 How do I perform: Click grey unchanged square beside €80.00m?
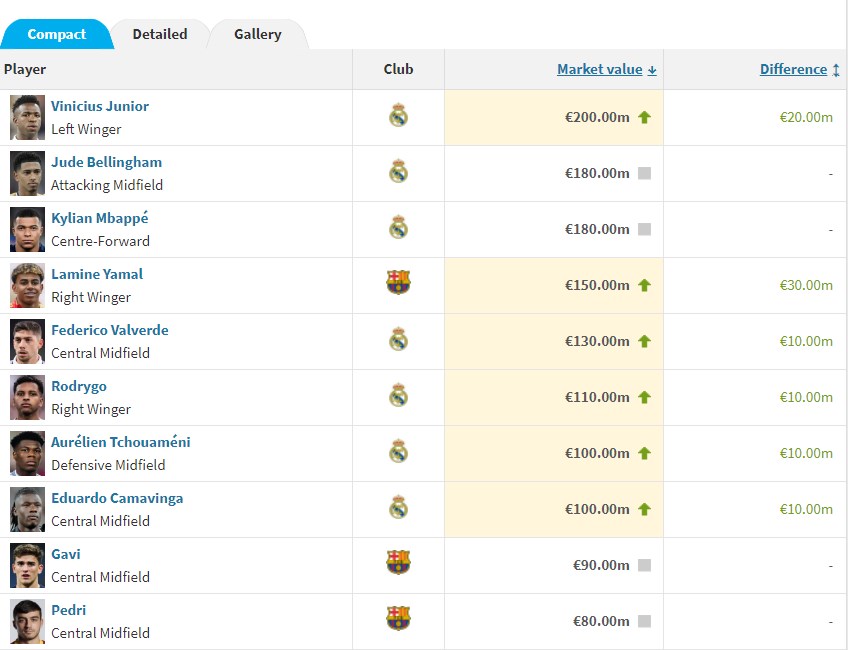coord(644,621)
